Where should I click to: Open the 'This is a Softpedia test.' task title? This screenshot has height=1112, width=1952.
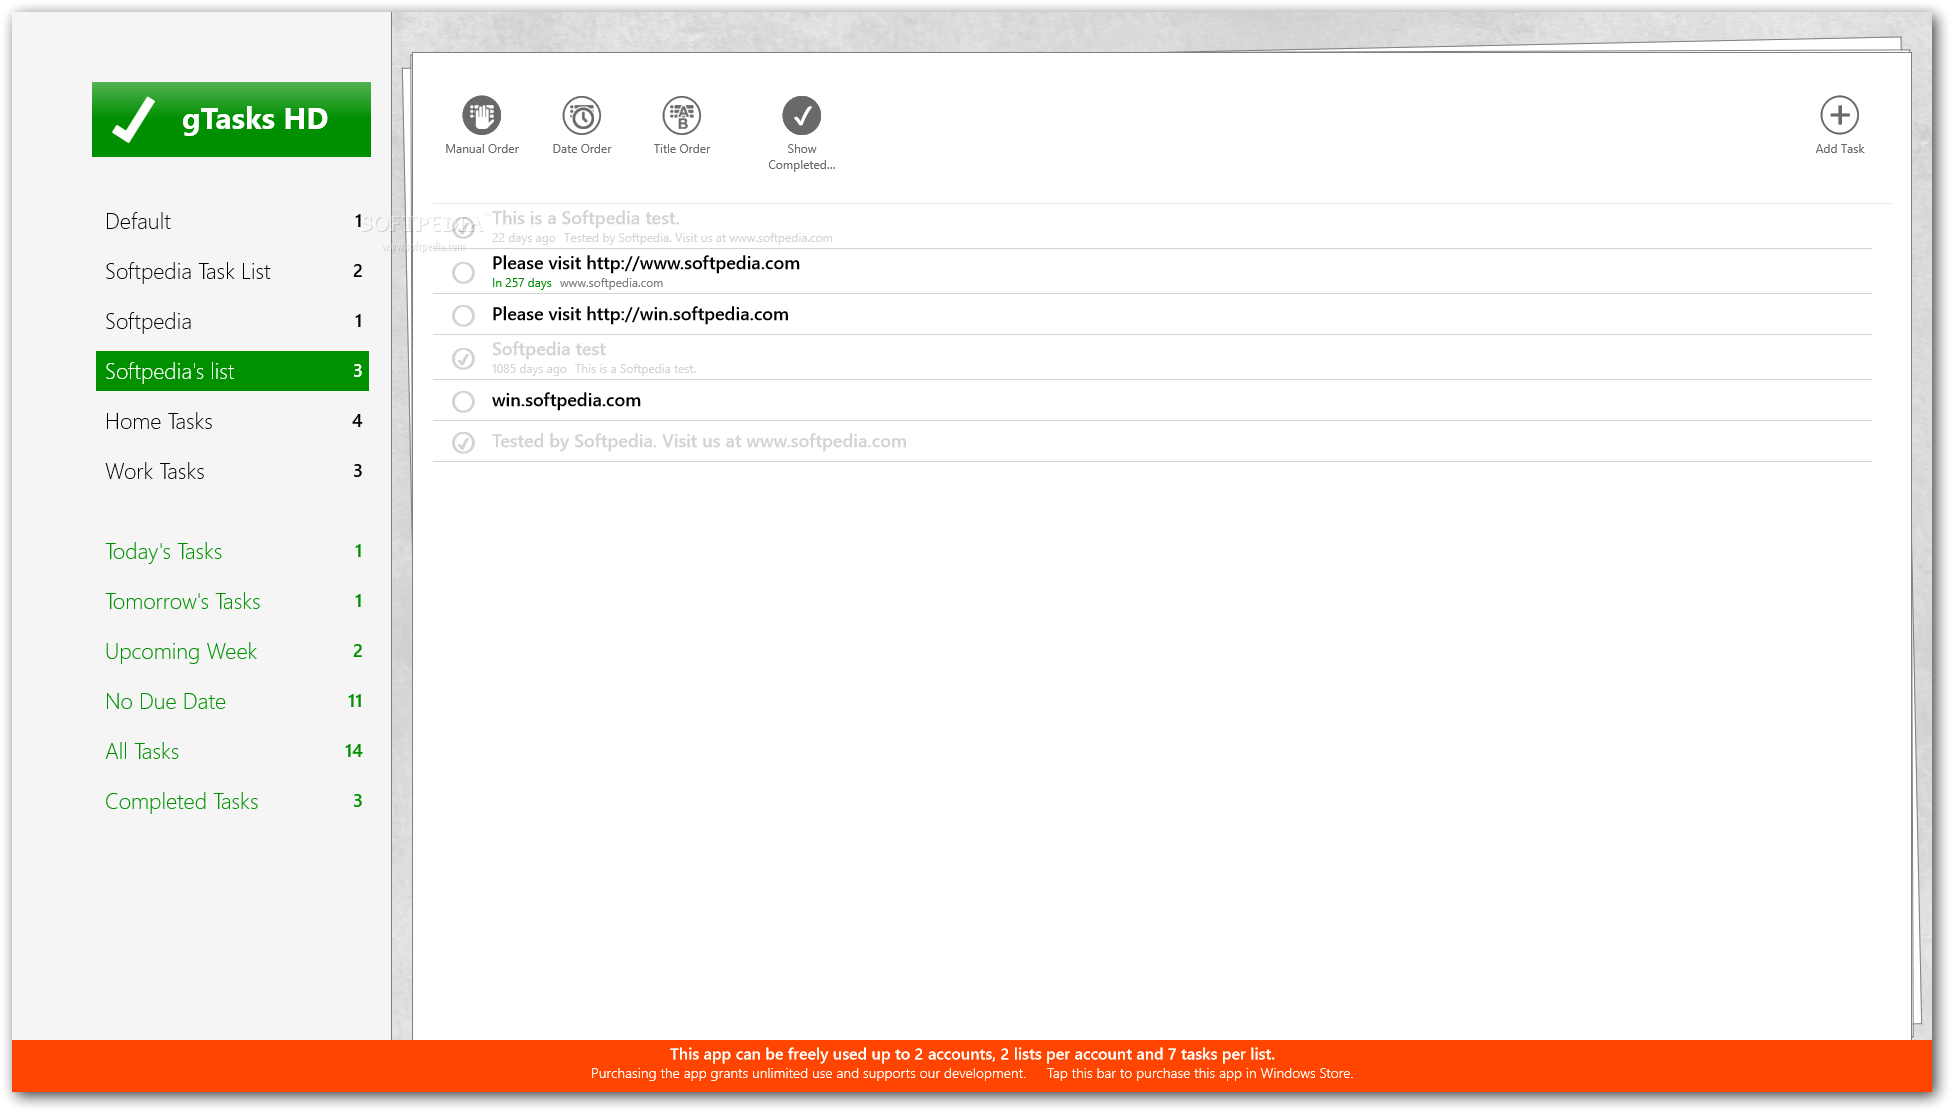pyautogui.click(x=585, y=218)
